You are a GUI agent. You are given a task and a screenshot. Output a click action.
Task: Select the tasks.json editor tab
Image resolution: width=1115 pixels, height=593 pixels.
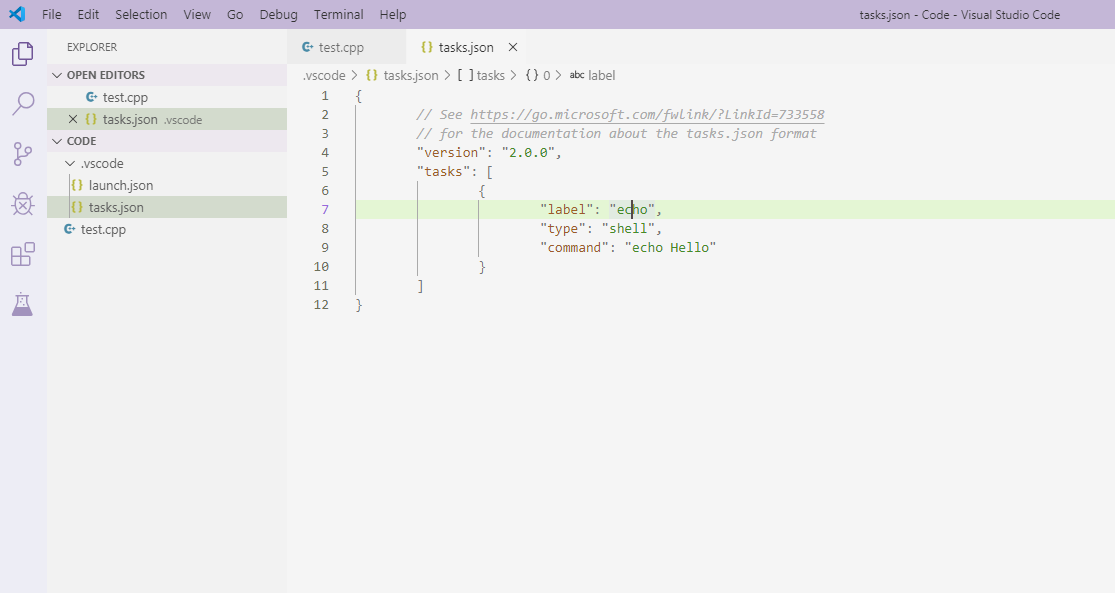[x=466, y=47]
